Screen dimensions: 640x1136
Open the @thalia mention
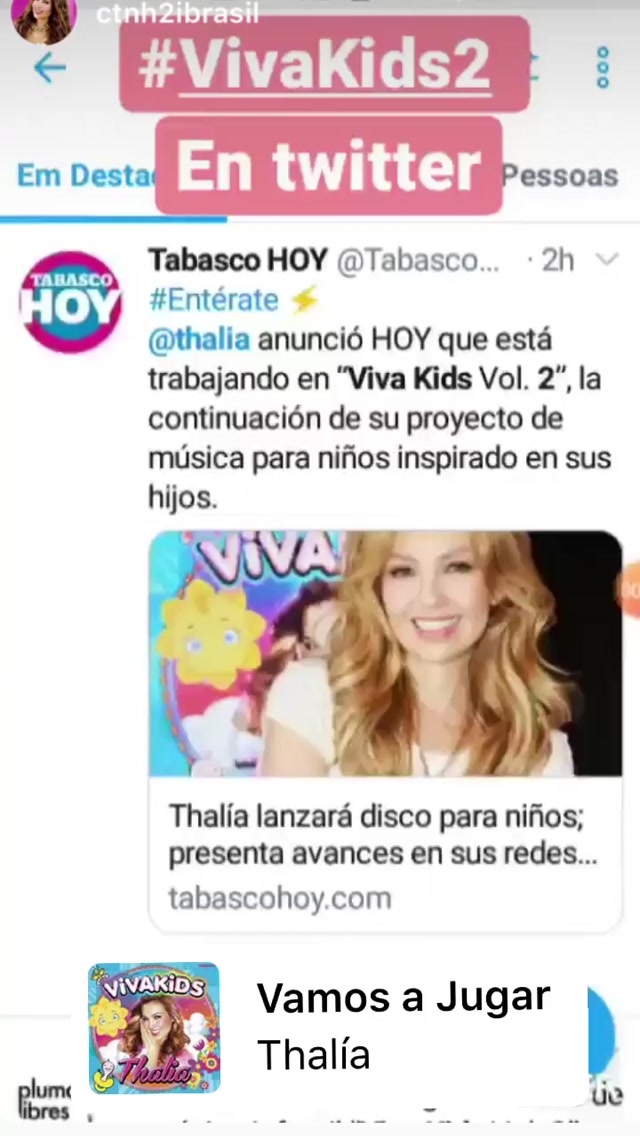(x=199, y=340)
